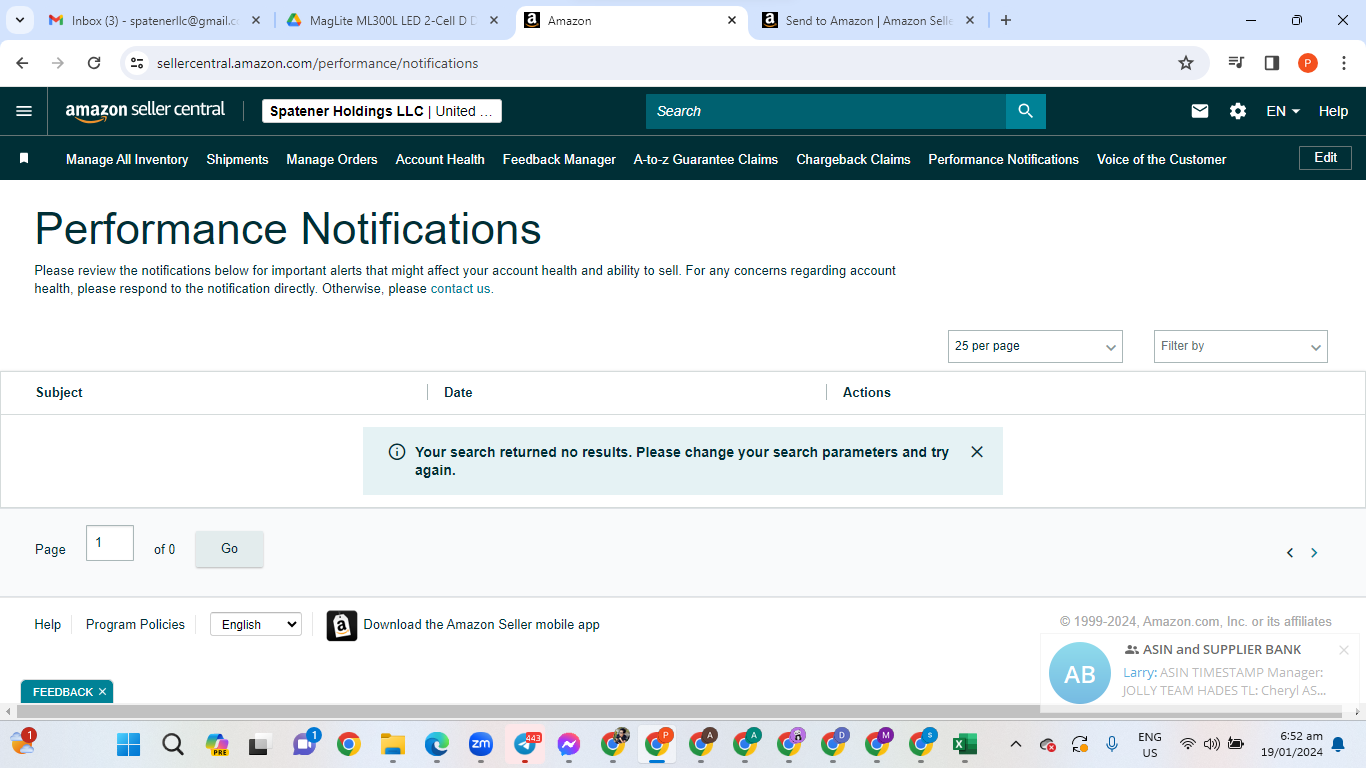Click the Go button for pagination
Image resolution: width=1366 pixels, height=768 pixels.
pos(229,549)
